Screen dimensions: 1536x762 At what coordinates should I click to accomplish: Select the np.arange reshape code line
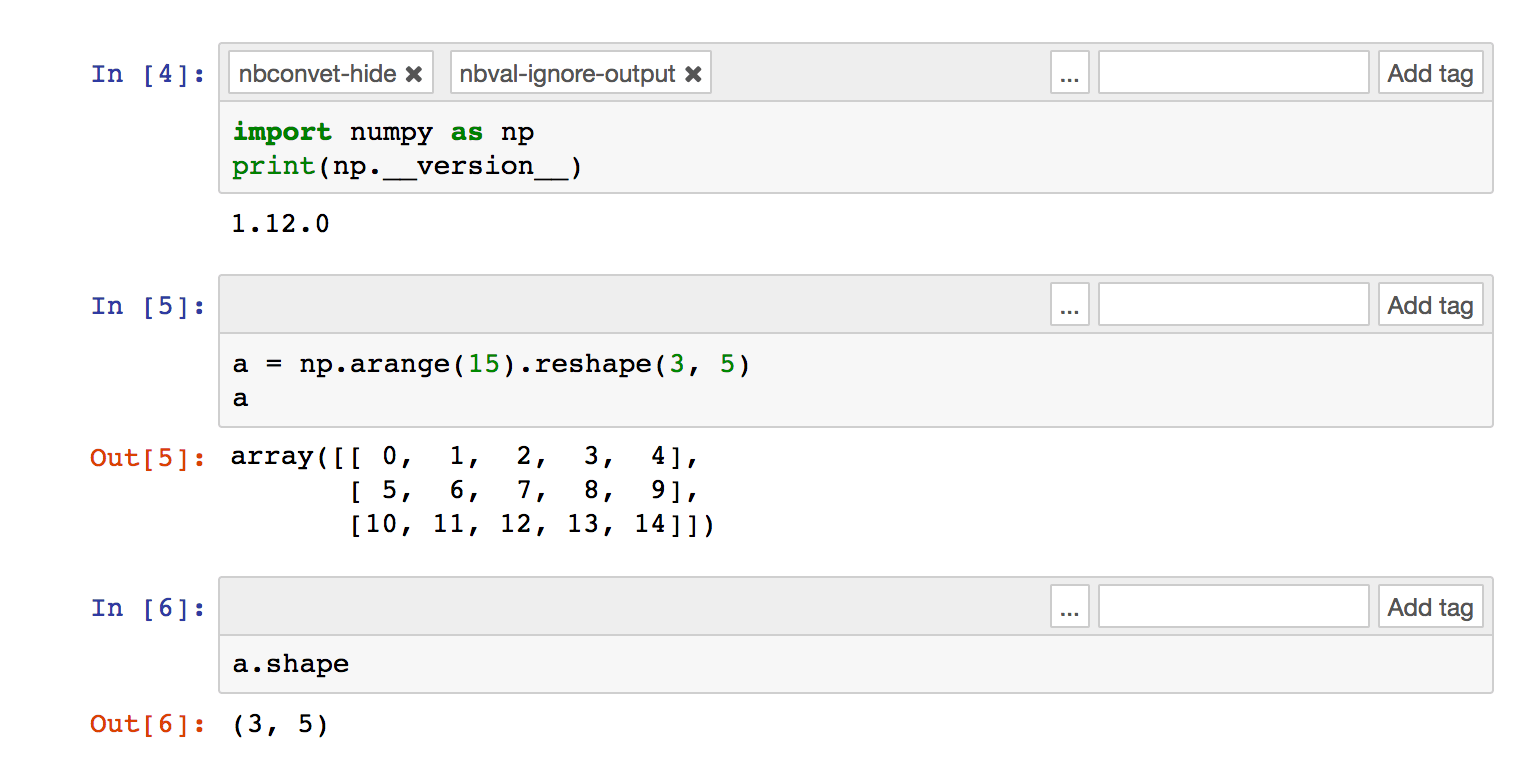489,363
